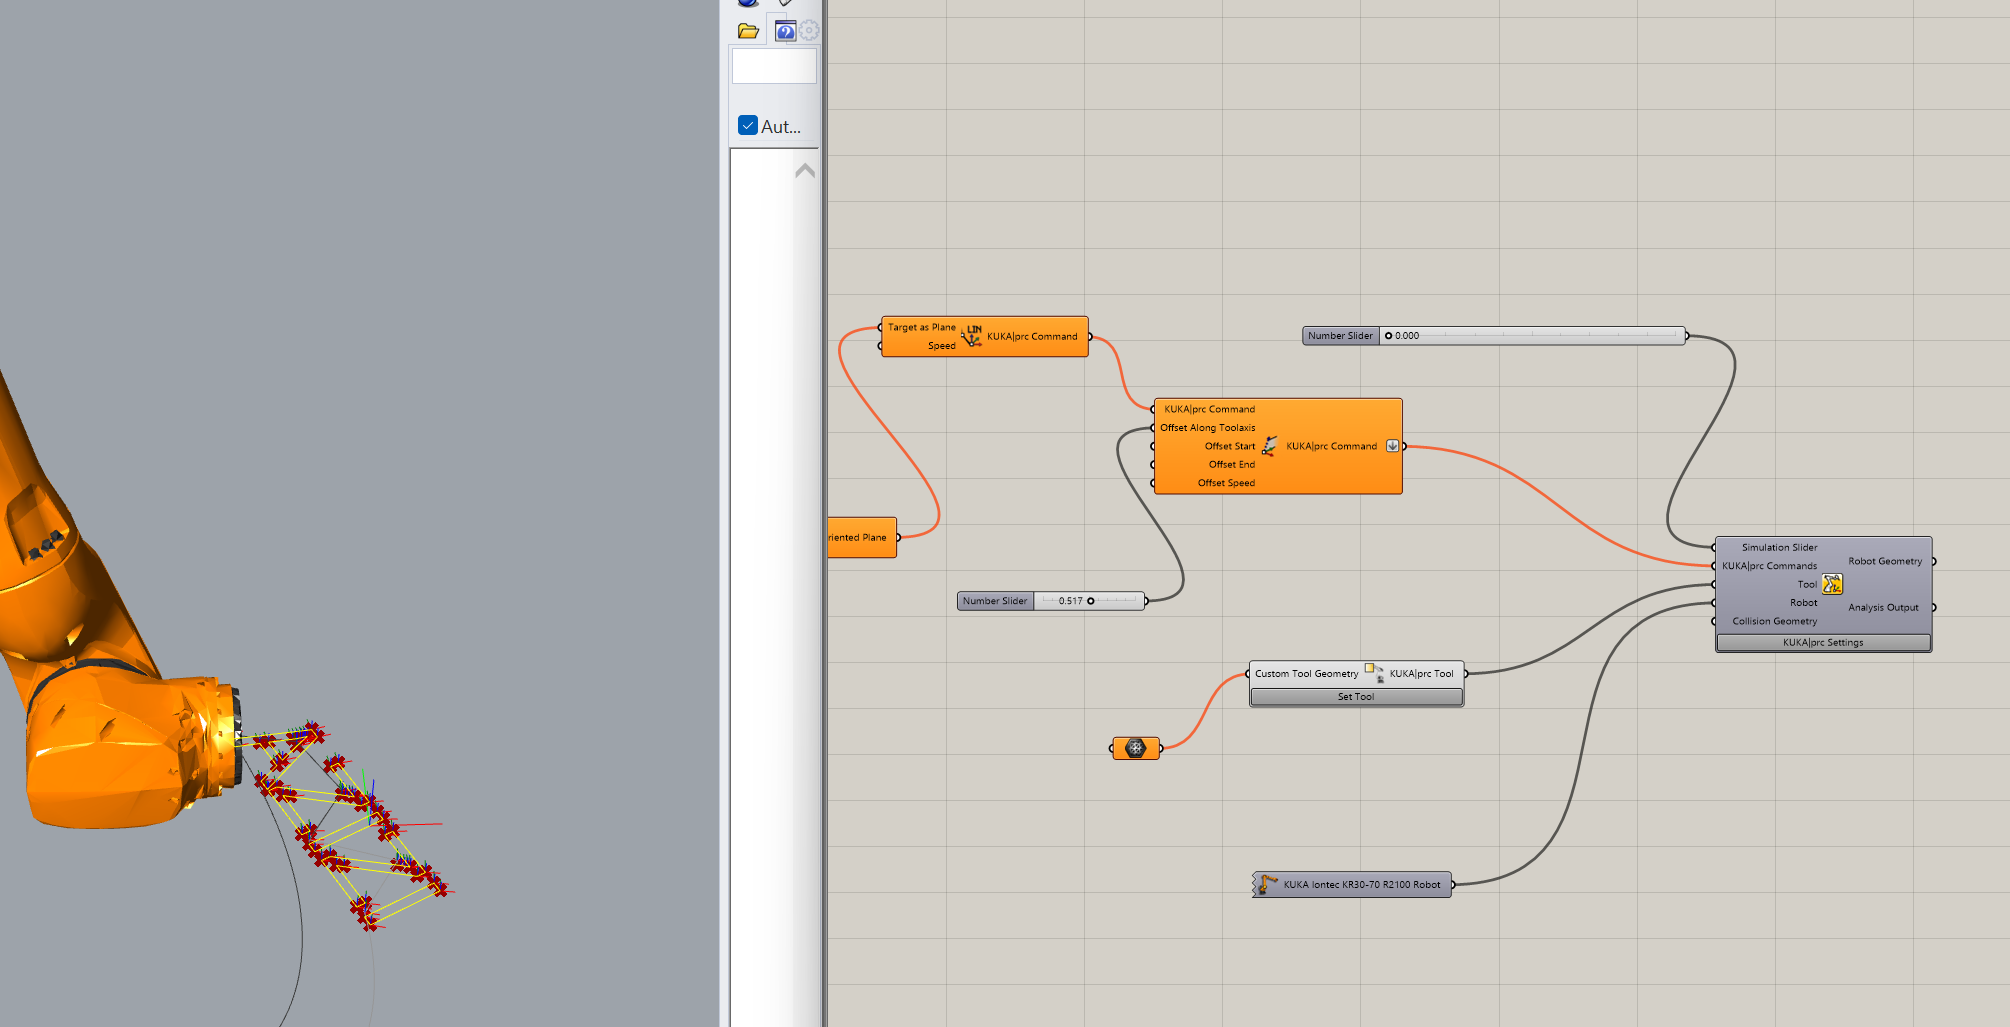Viewport: 2010px width, 1027px height.
Task: Click the help window icon tab
Action: [x=785, y=31]
